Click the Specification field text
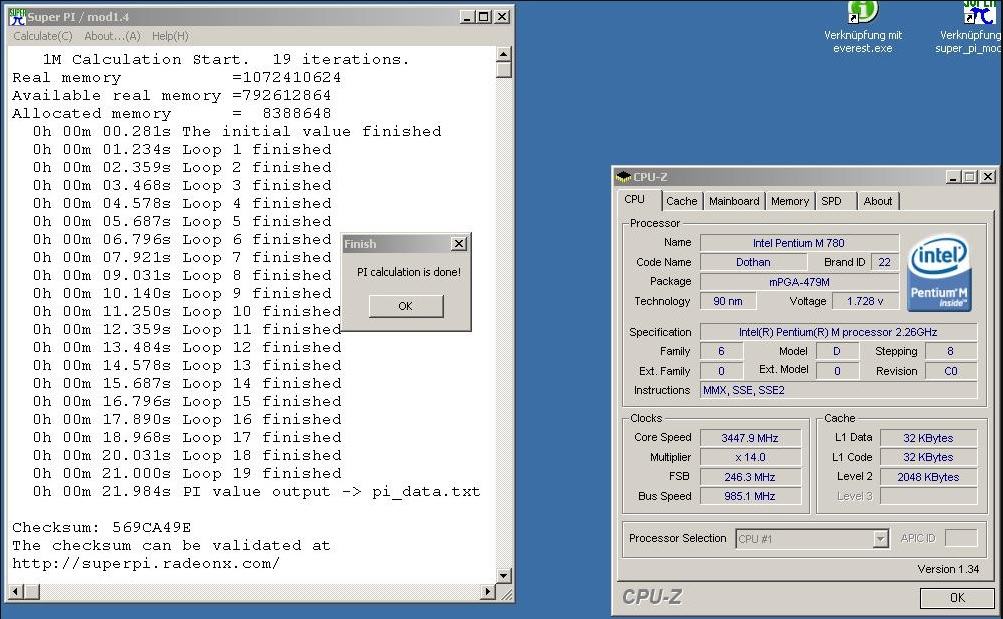1003x619 pixels. (839, 332)
